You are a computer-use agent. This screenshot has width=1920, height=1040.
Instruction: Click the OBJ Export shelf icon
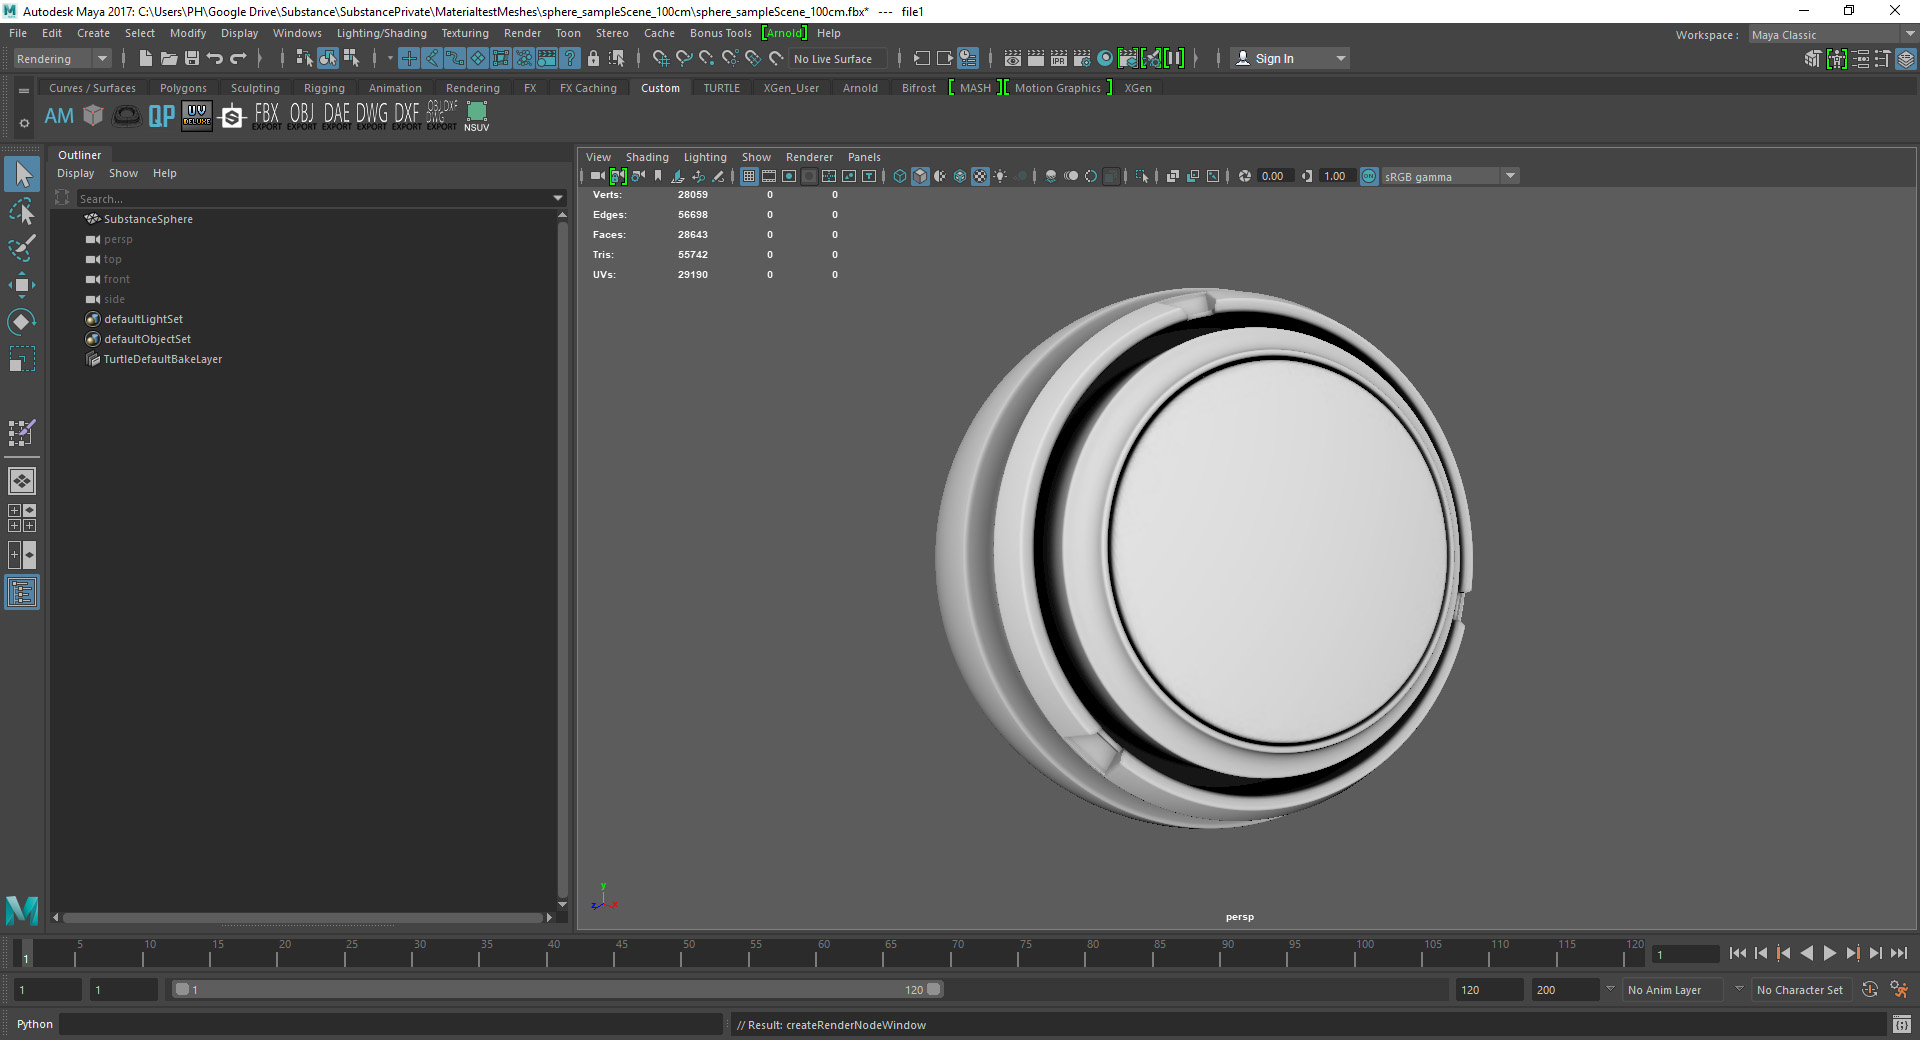click(x=301, y=116)
